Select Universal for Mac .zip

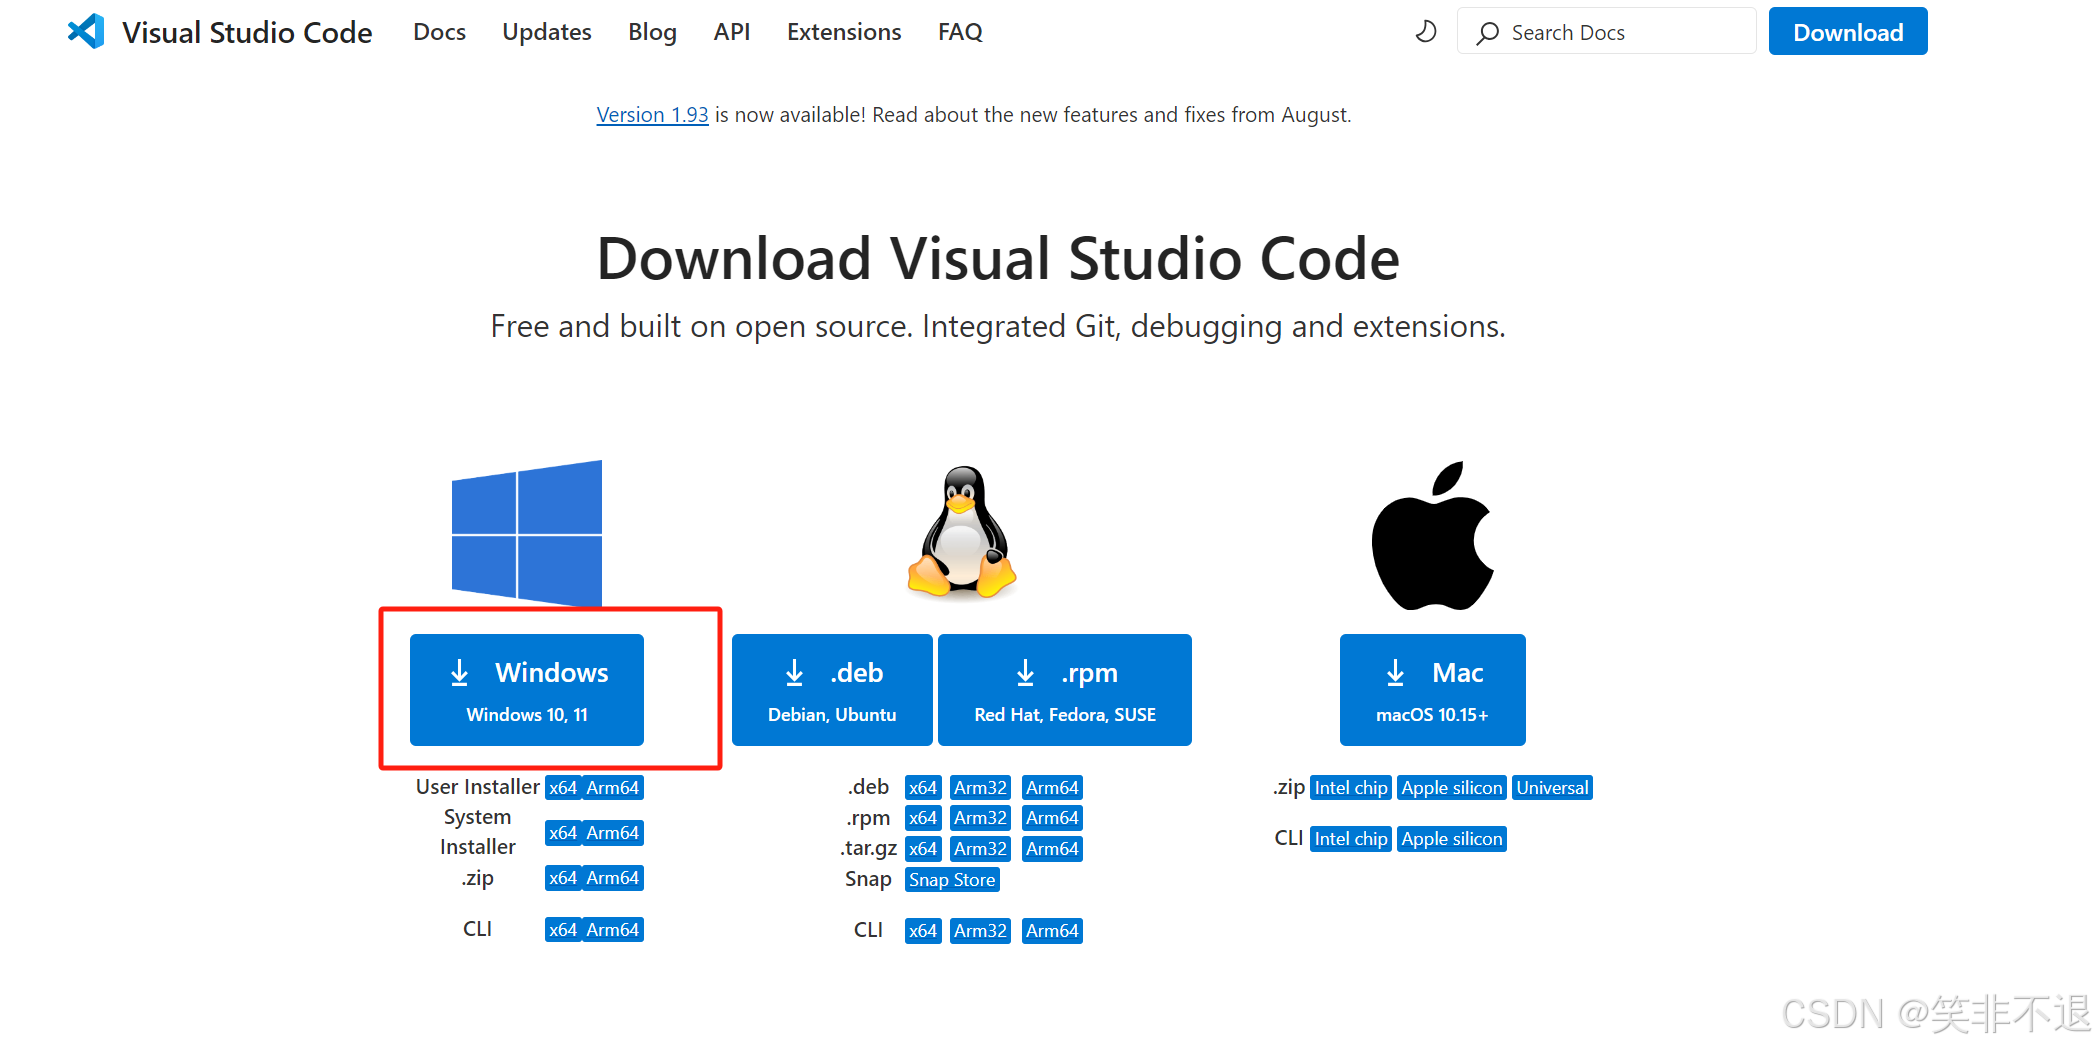pos(1552,788)
